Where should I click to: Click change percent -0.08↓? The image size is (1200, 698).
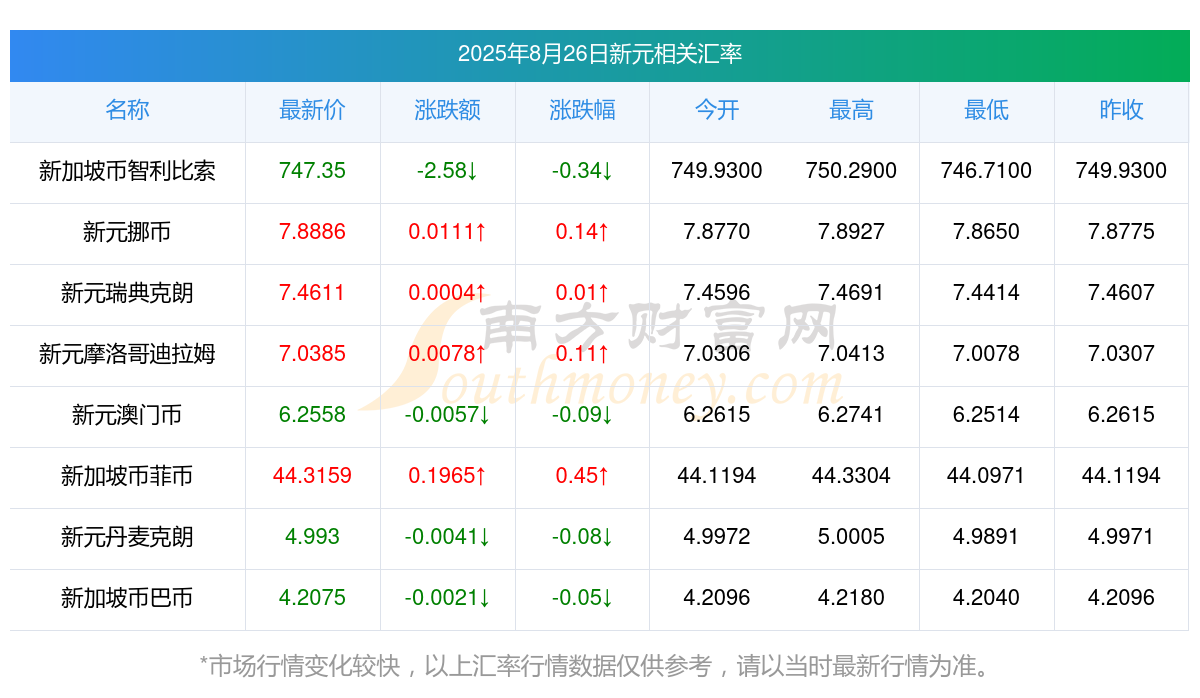tap(582, 537)
